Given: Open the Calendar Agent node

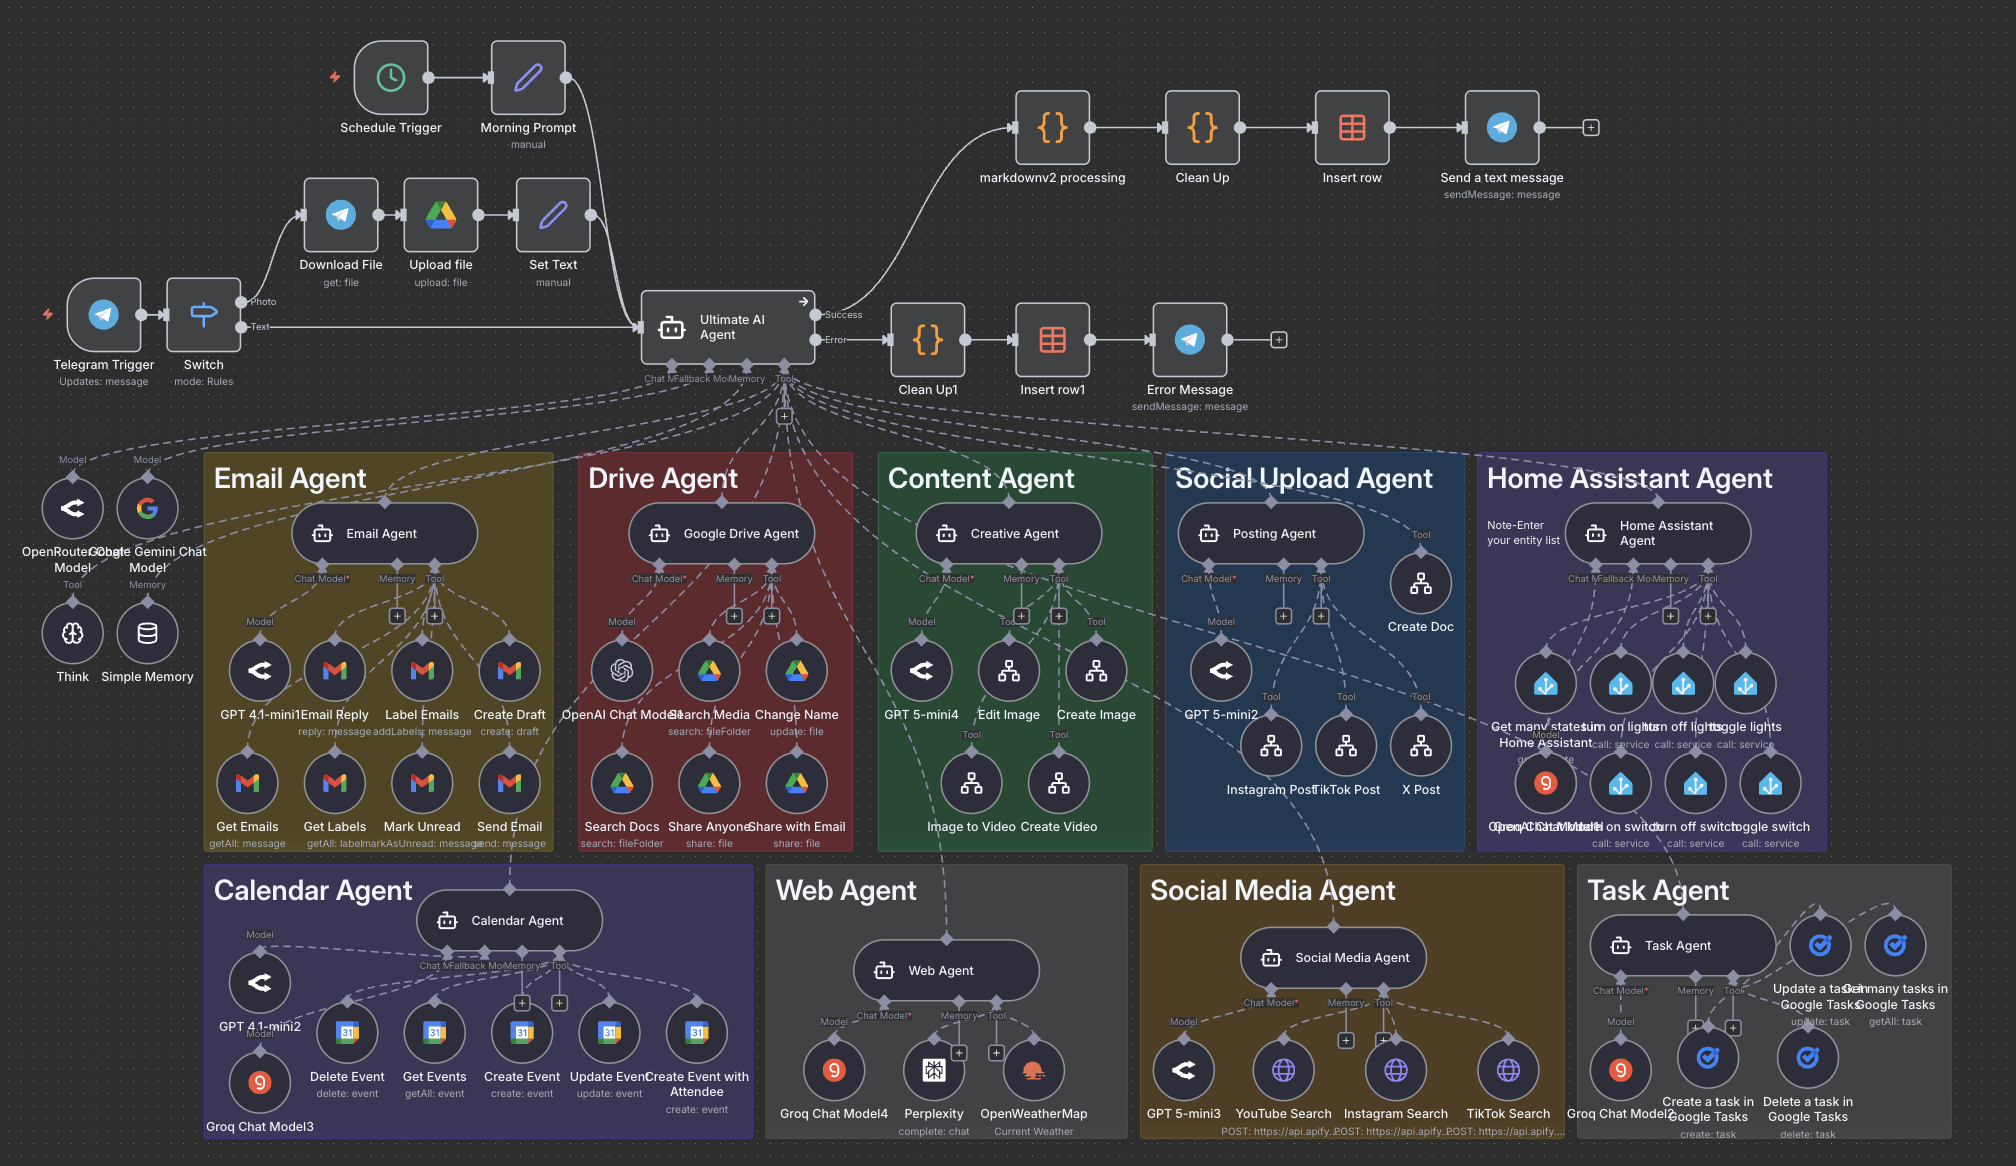Looking at the screenshot, I should pos(508,920).
